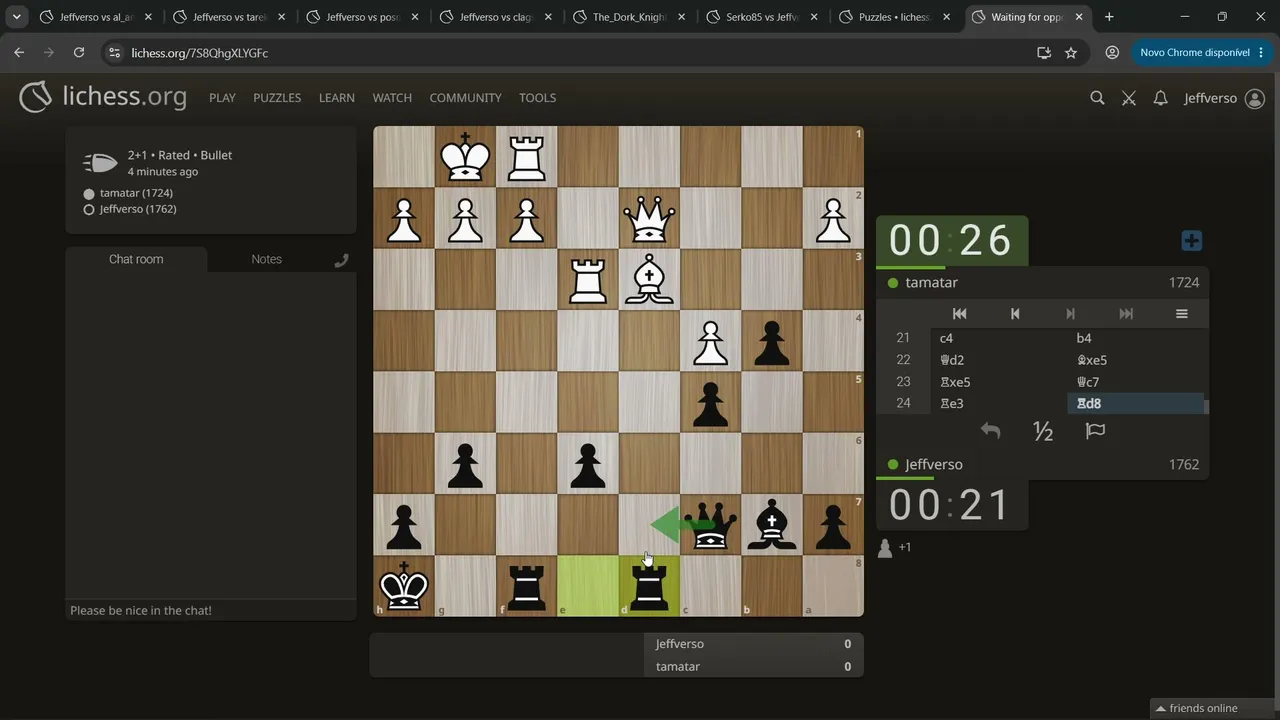Open the COMMUNITY menu
Screen dimensions: 1280x720
click(465, 98)
